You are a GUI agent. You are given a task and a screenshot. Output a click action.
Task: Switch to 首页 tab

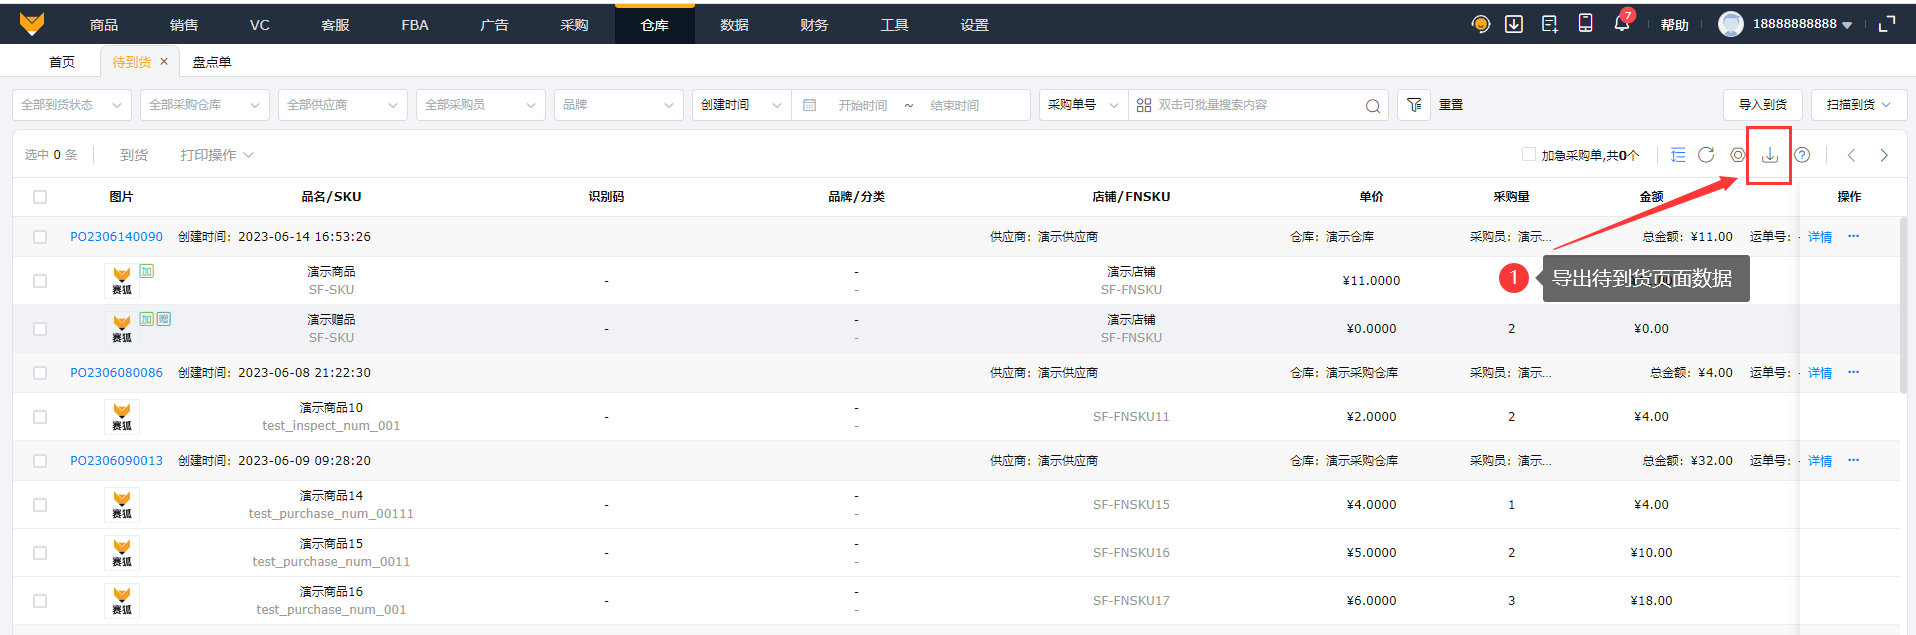[x=62, y=62]
